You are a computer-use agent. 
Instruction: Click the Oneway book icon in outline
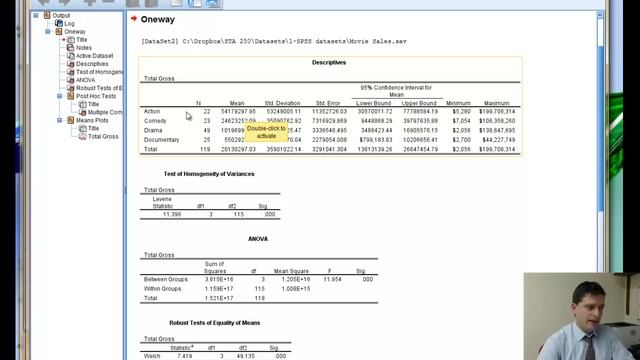pyautogui.click(x=59, y=31)
